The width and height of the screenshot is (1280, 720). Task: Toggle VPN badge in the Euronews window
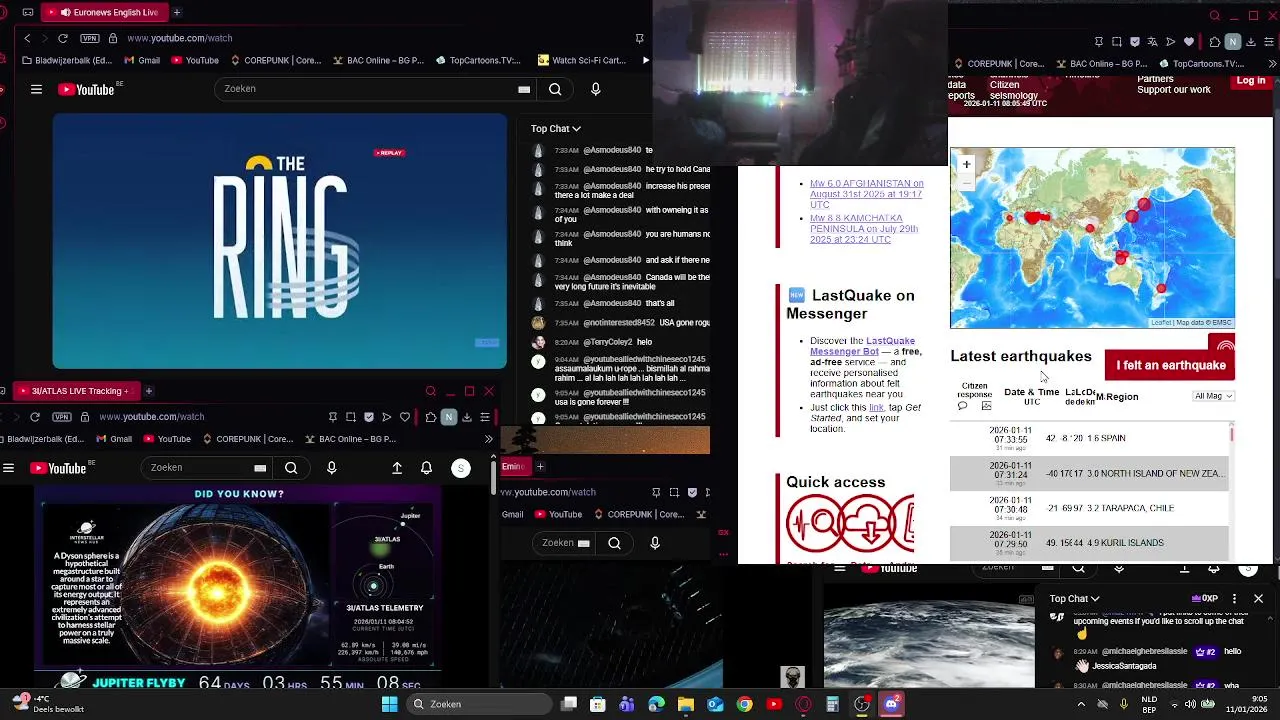(90, 38)
